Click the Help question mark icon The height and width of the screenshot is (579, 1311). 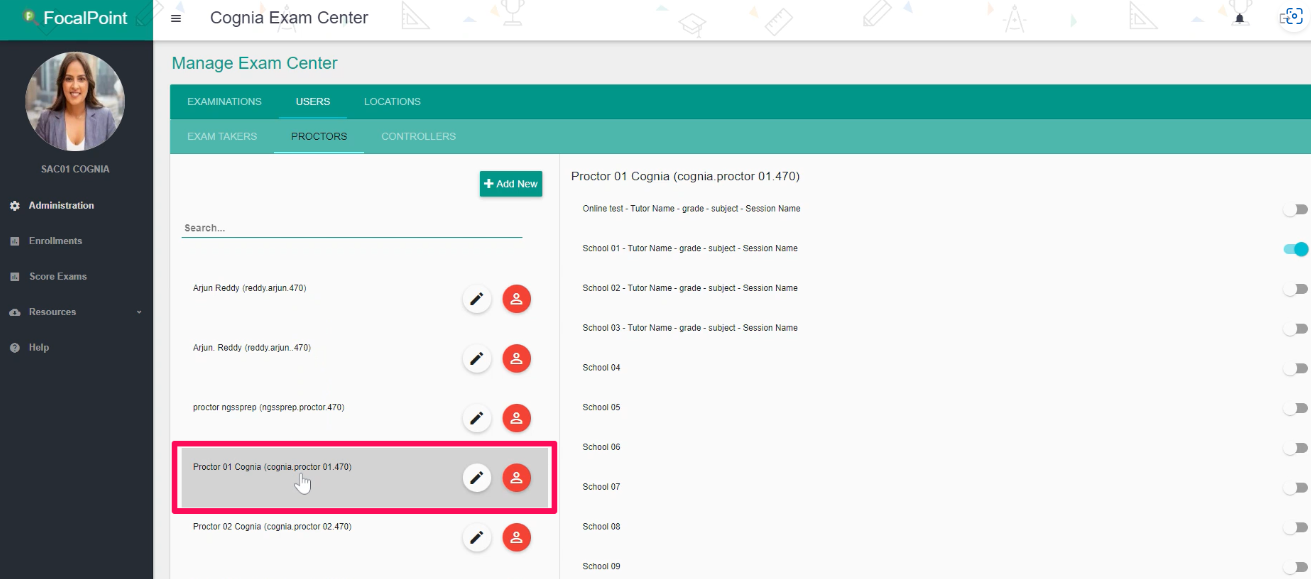[15, 348]
